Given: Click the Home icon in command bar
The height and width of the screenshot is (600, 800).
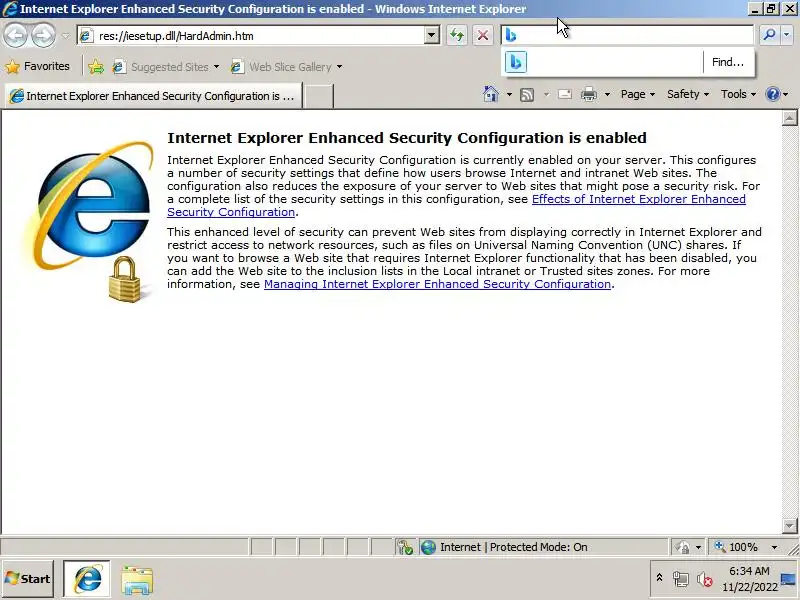Looking at the screenshot, I should (490, 94).
